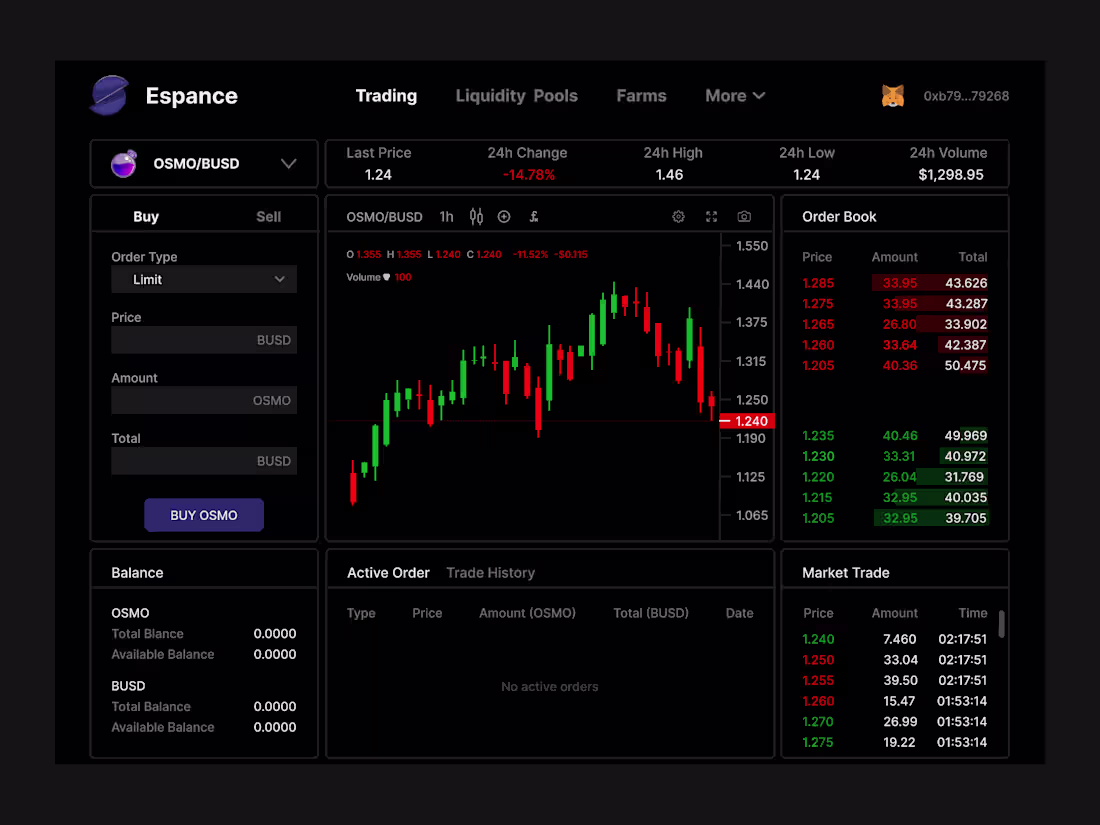
Task: Click market trade price 1.250
Action: 818,660
